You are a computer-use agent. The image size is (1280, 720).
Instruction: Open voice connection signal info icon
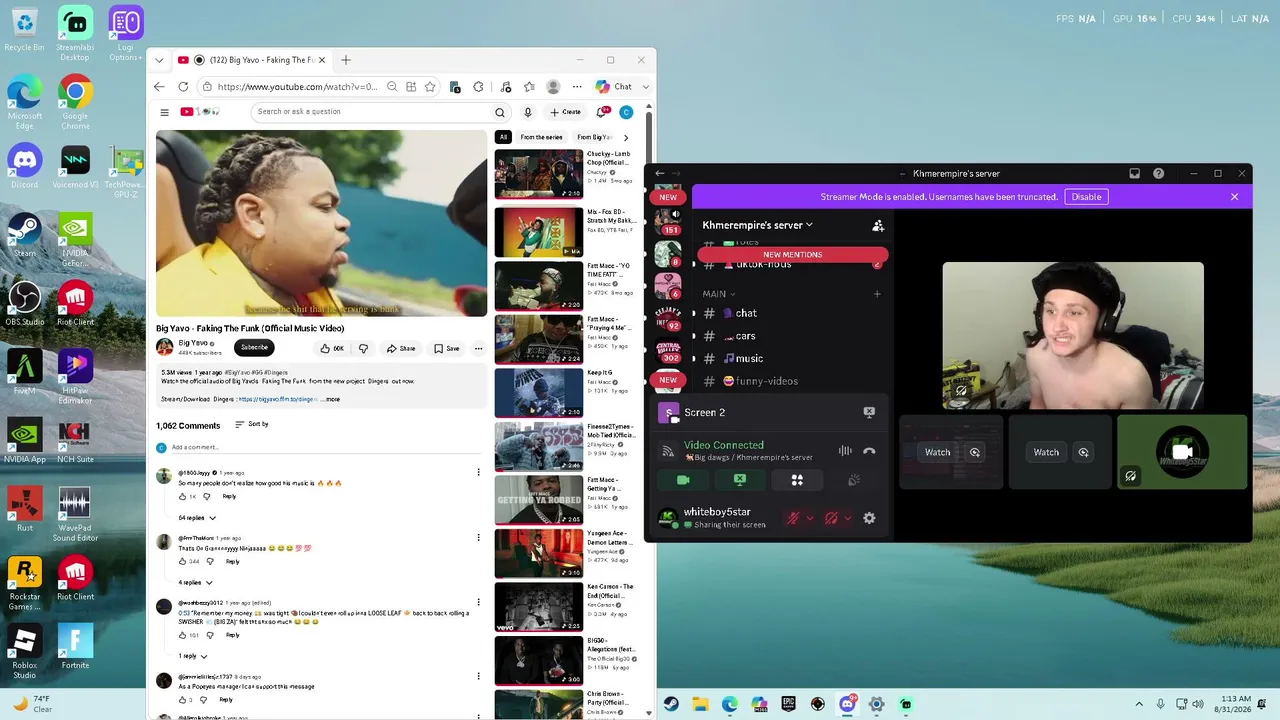pos(668,451)
